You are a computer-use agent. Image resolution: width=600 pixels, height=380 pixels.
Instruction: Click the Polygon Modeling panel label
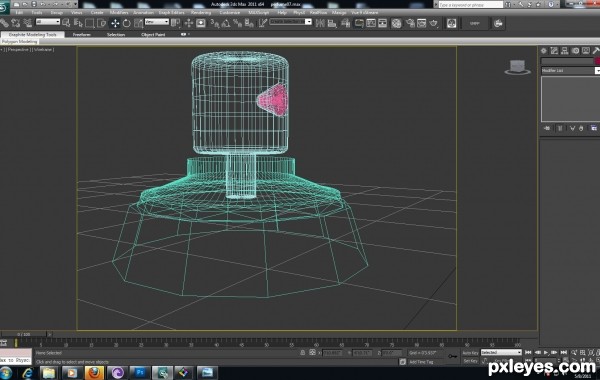click(x=20, y=41)
